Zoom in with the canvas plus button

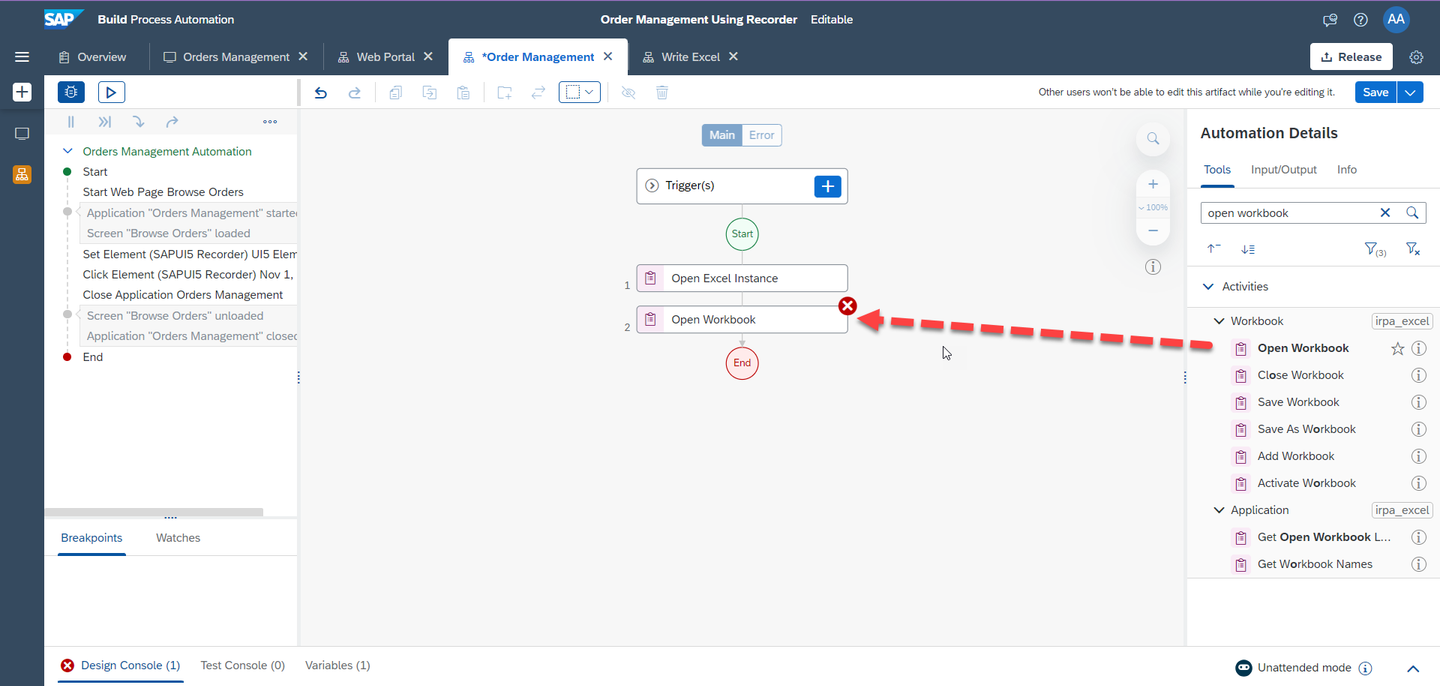coord(1153,184)
